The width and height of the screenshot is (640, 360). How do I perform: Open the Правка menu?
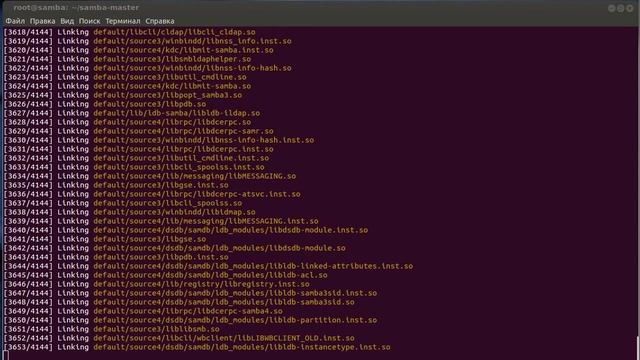coord(42,21)
